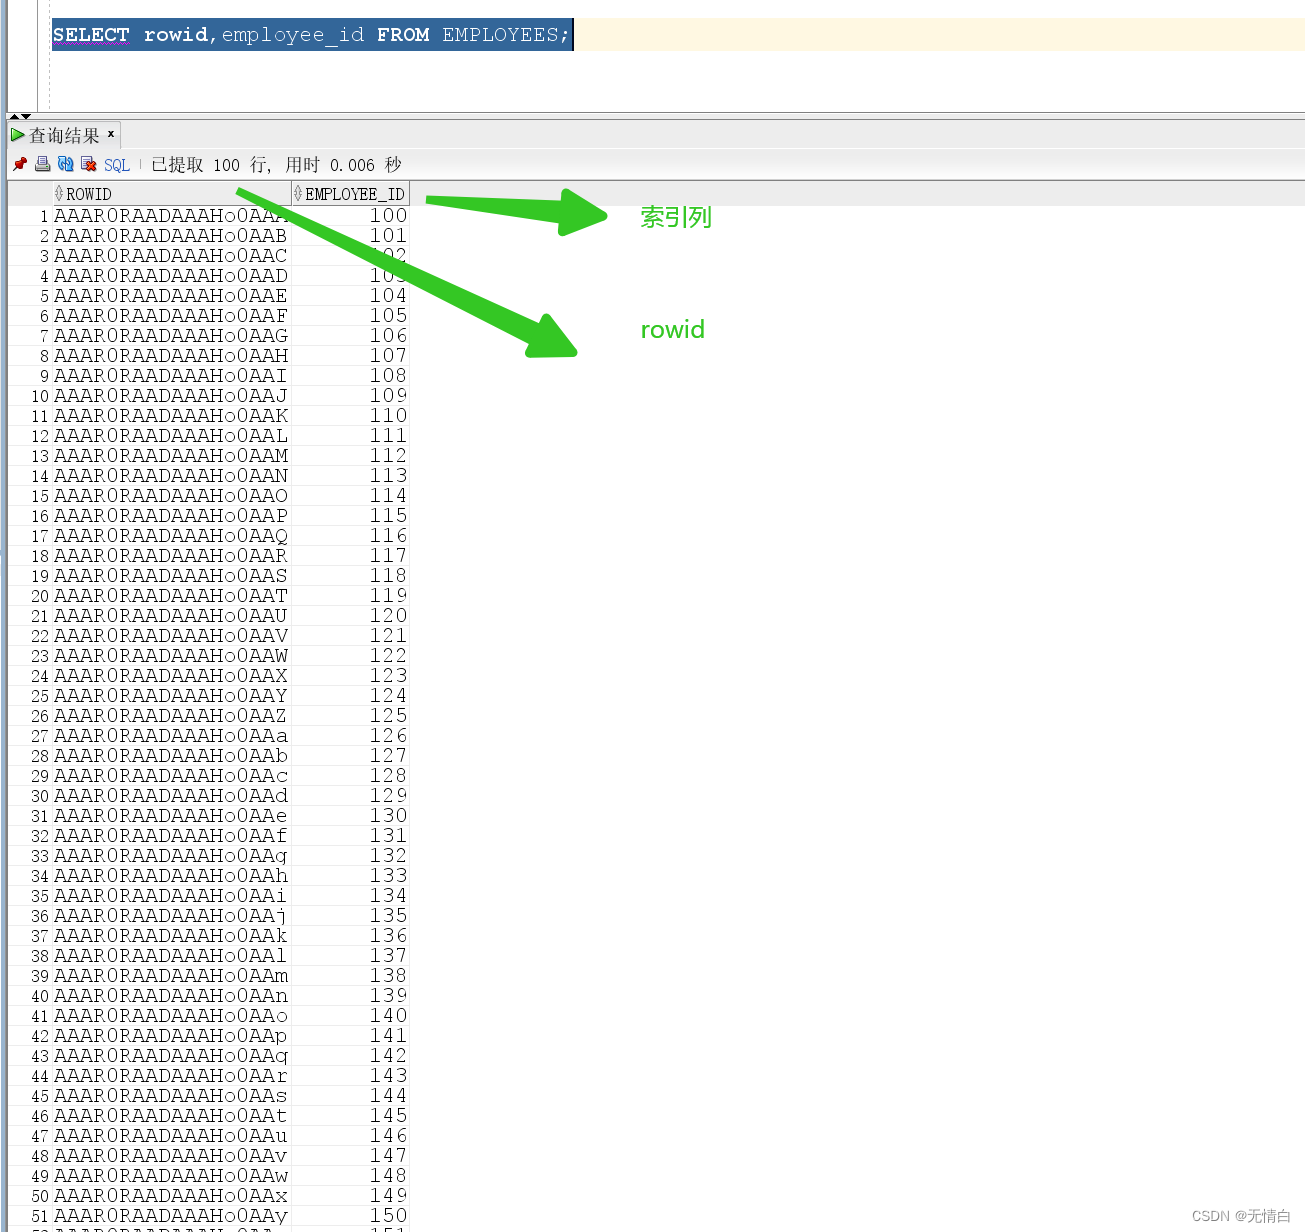The image size is (1305, 1232).
Task: Select EMPLOYEE_ID cell 104
Action: pos(350,296)
